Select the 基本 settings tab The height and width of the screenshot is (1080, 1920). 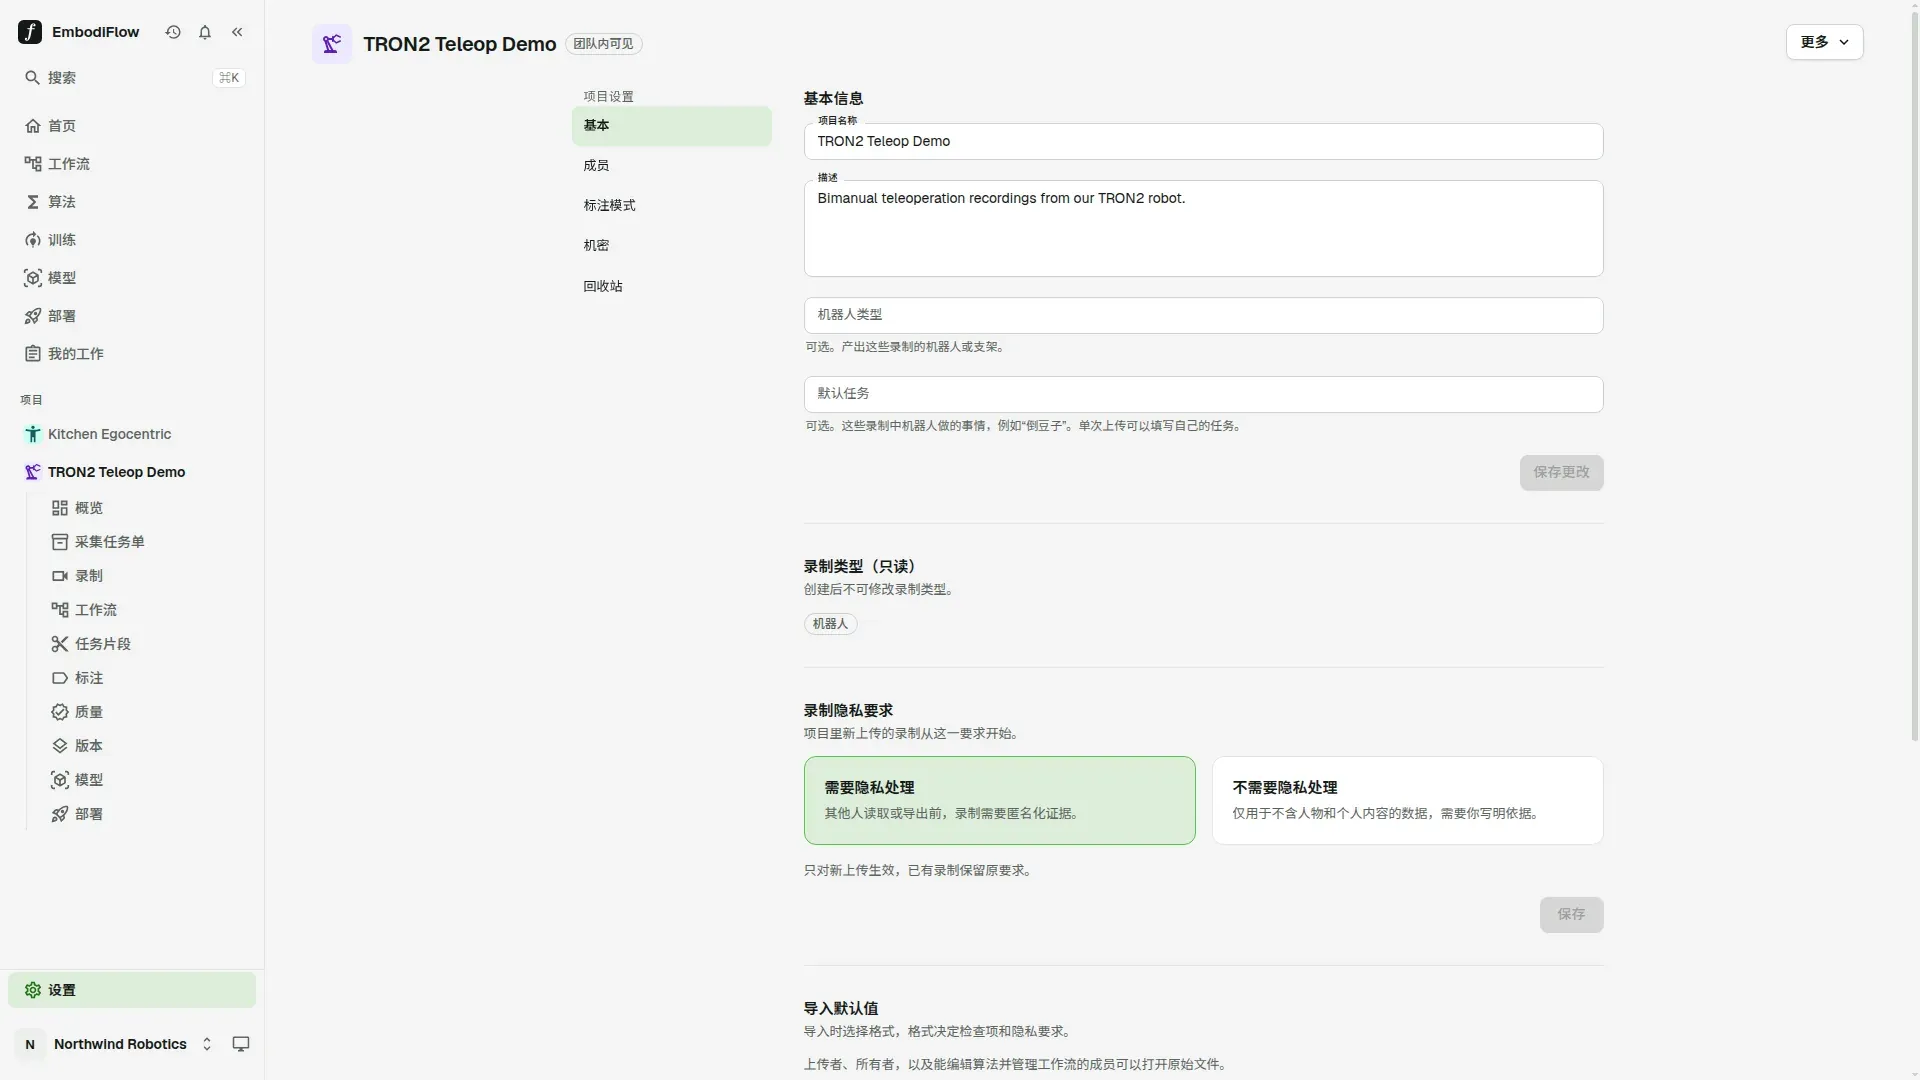[x=671, y=126]
